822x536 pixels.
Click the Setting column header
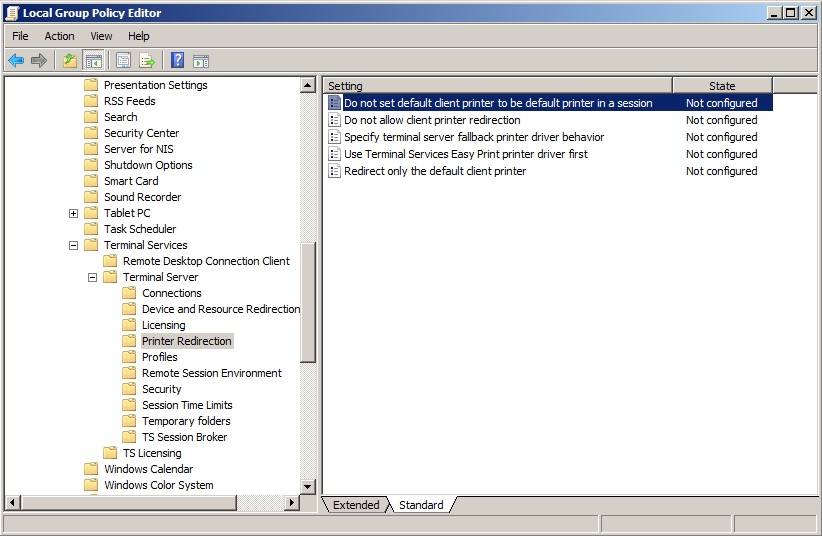point(498,86)
